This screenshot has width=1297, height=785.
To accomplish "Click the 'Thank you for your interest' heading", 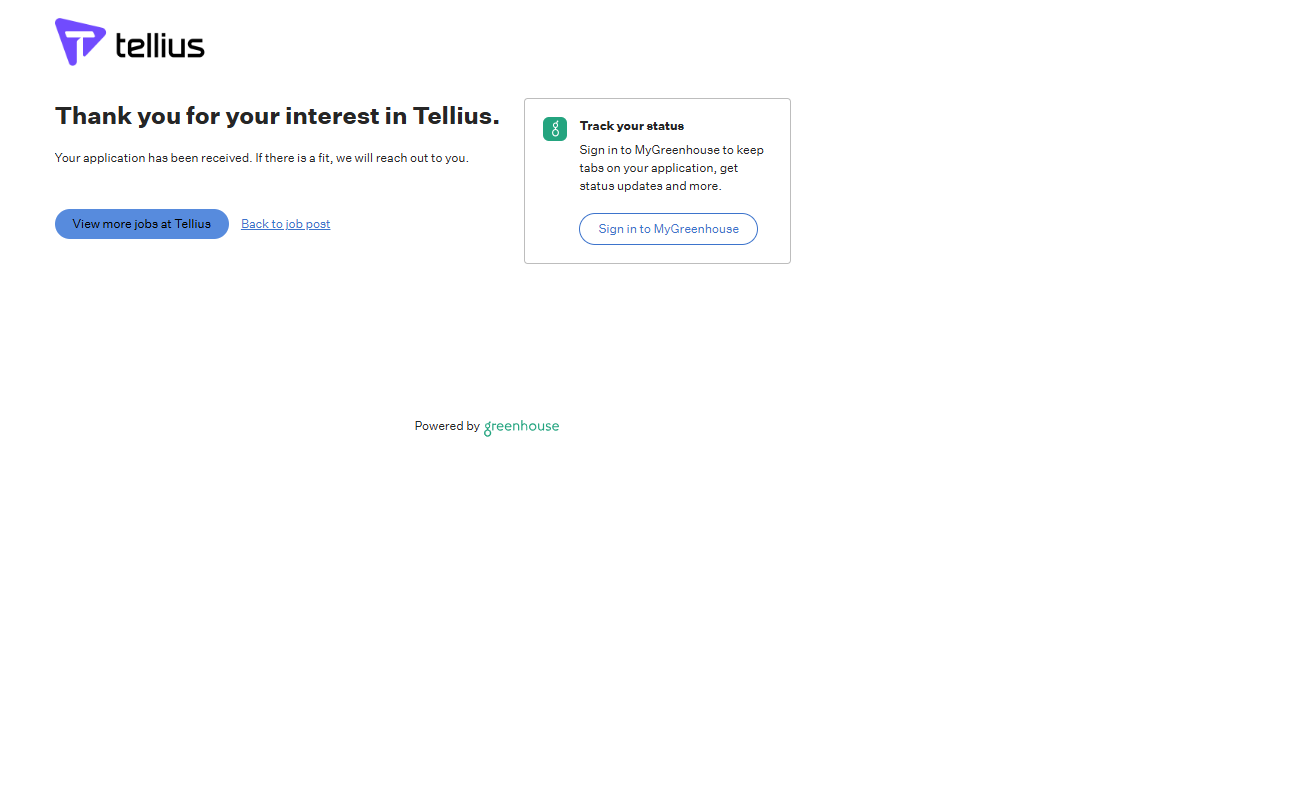I will pos(277,116).
